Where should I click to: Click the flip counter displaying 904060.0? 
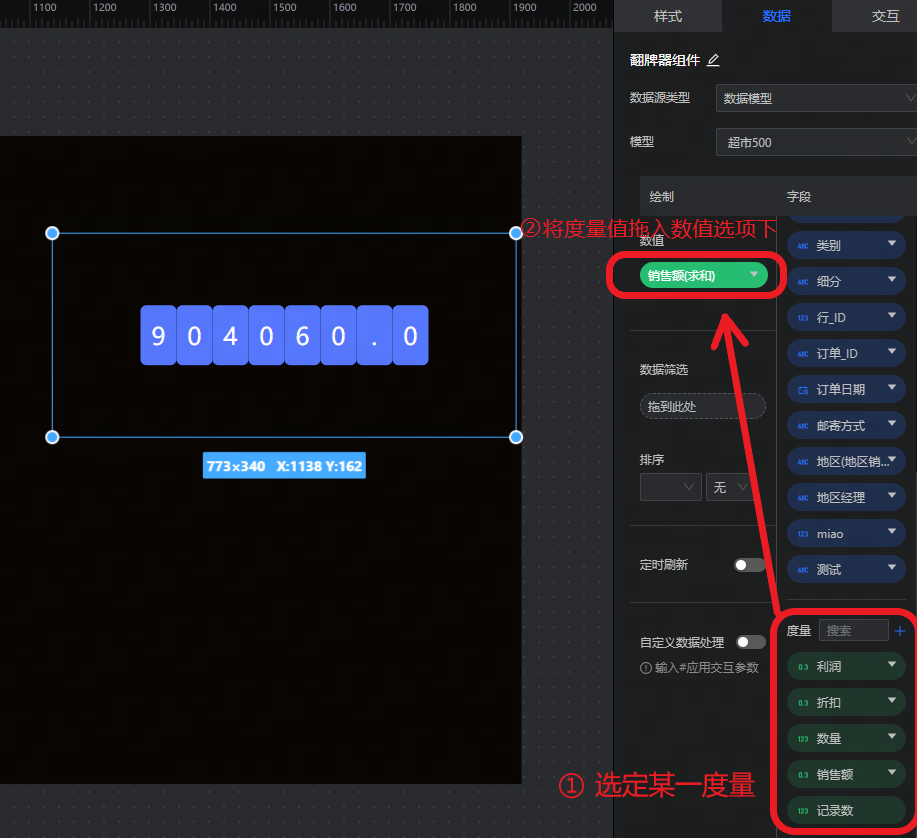pyautogui.click(x=284, y=335)
